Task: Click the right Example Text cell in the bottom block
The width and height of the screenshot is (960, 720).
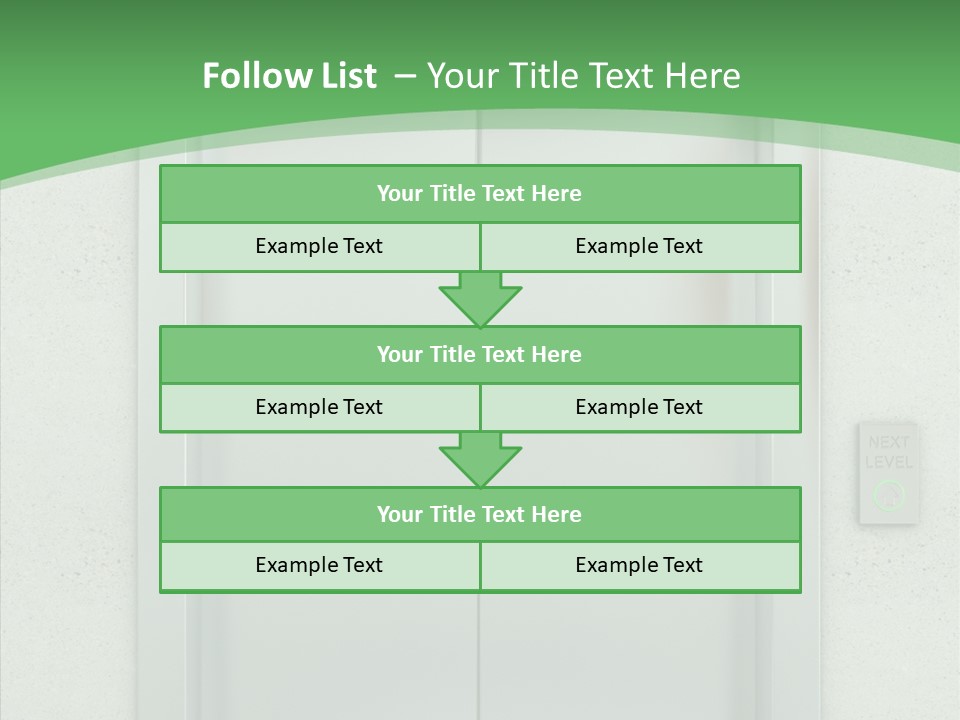Action: 639,565
